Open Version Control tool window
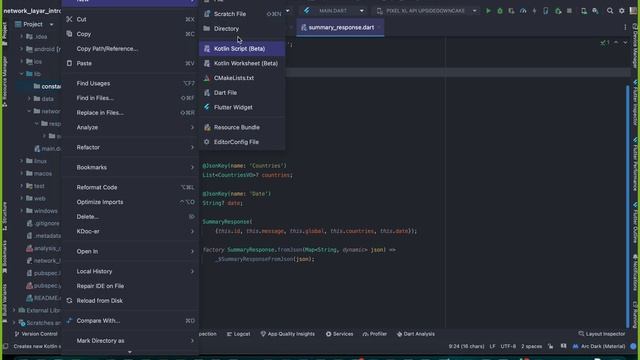Image resolution: width=640 pixels, height=360 pixels. (x=36, y=334)
